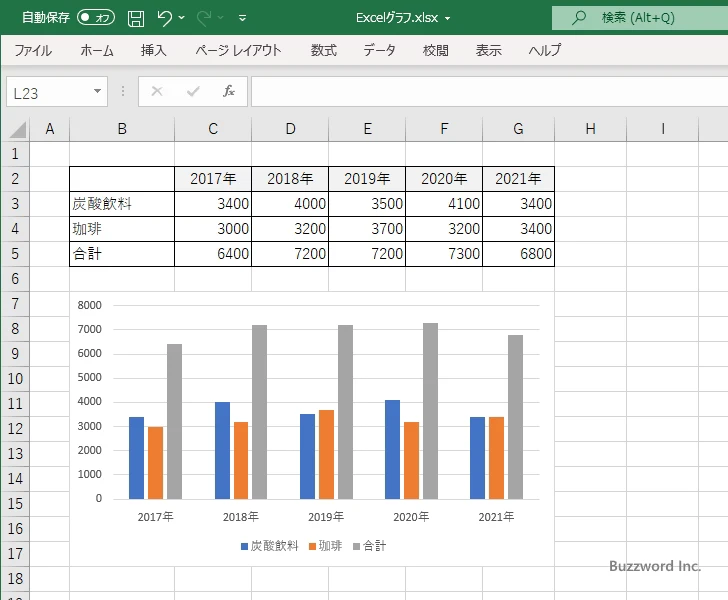728x600 pixels.
Task: Select the 2021年 table header cell
Action: point(519,179)
